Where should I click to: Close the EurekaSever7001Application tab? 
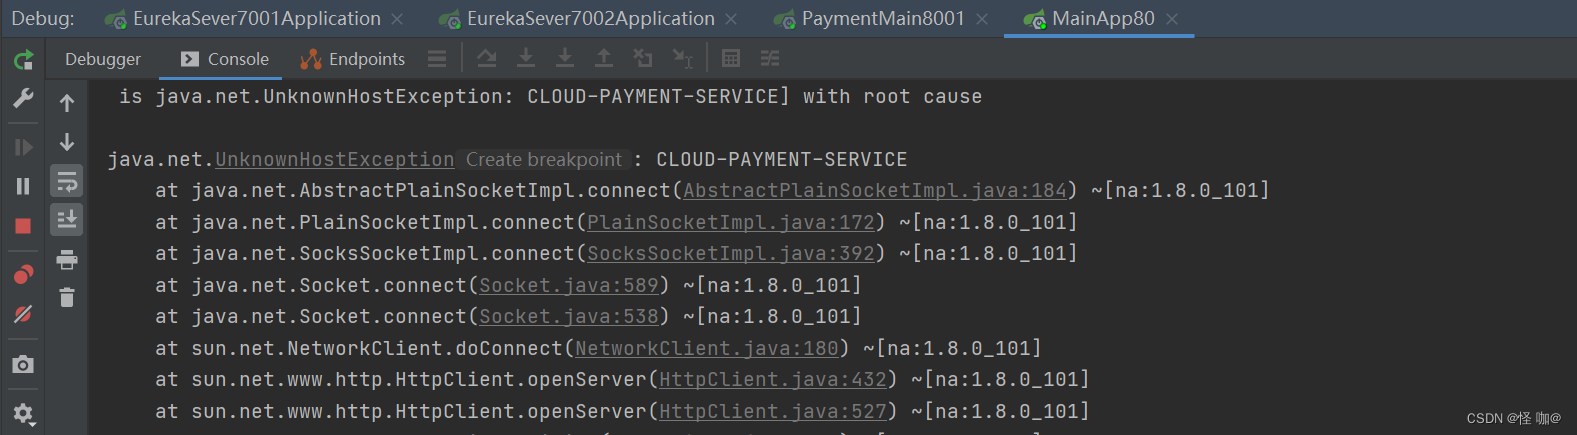397,19
